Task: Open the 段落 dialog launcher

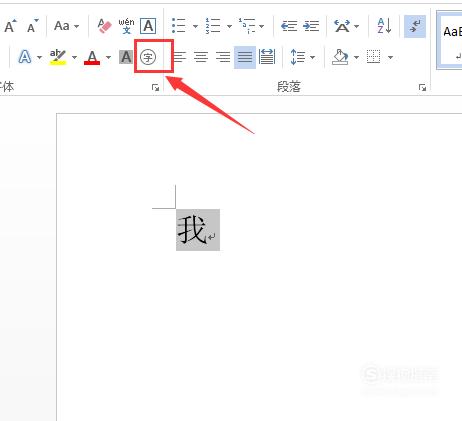Action: click(x=422, y=88)
